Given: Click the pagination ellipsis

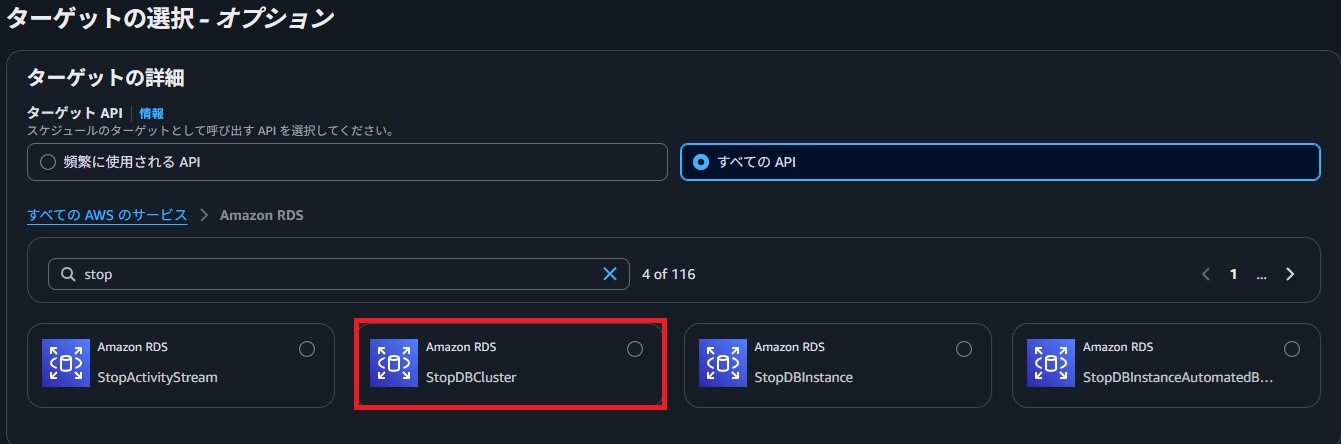Looking at the screenshot, I should click(1262, 275).
